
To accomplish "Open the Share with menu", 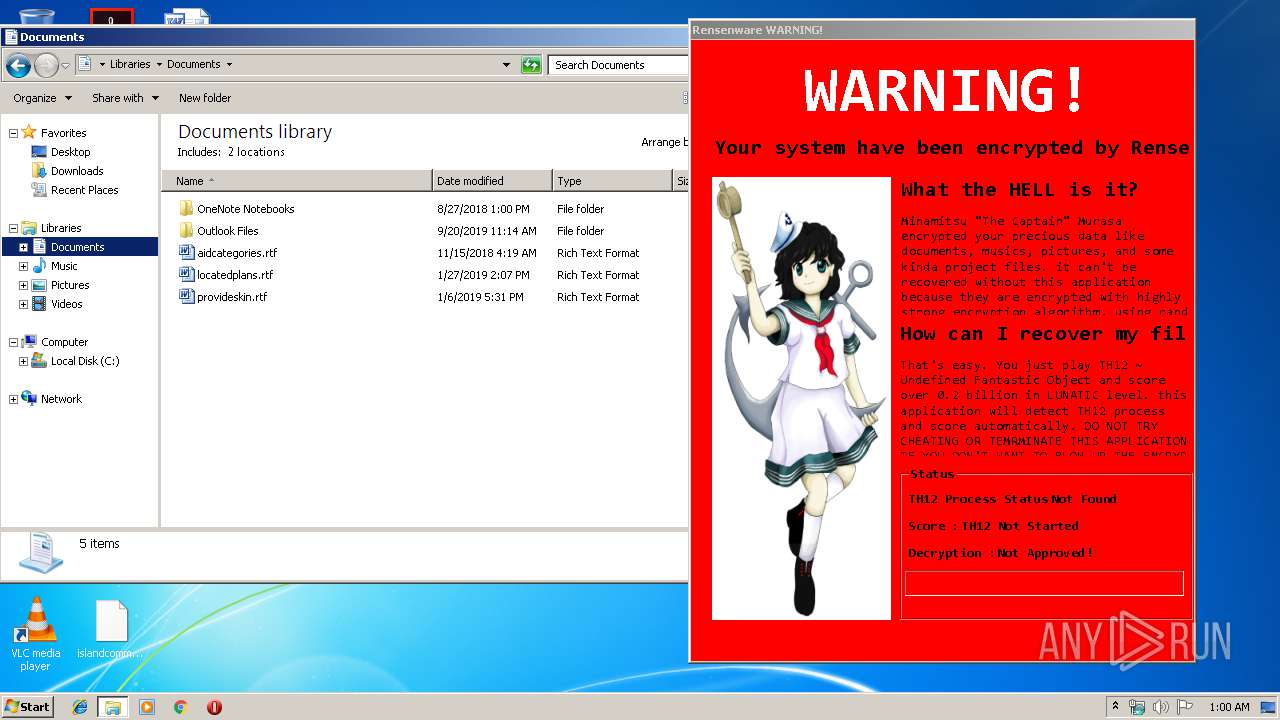I will click(125, 98).
